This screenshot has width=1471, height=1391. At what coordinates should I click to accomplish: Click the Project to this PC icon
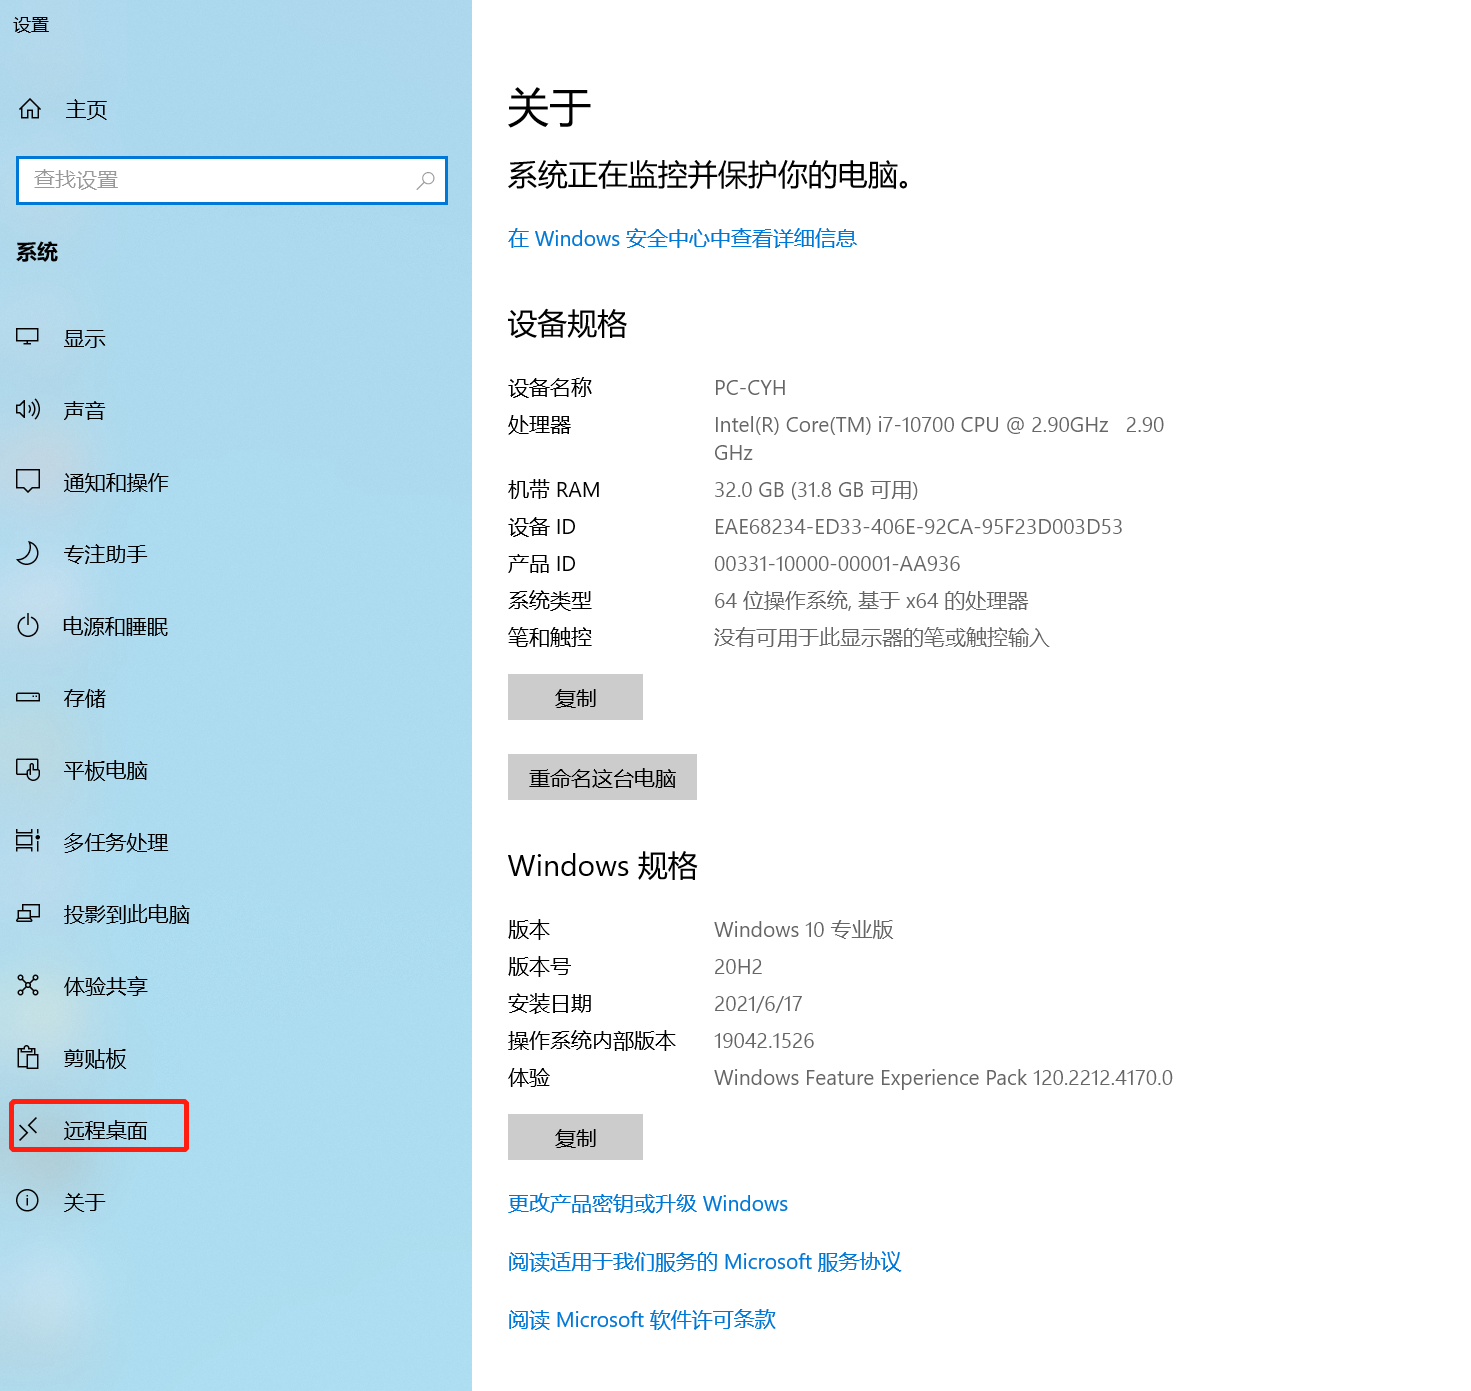point(28,914)
